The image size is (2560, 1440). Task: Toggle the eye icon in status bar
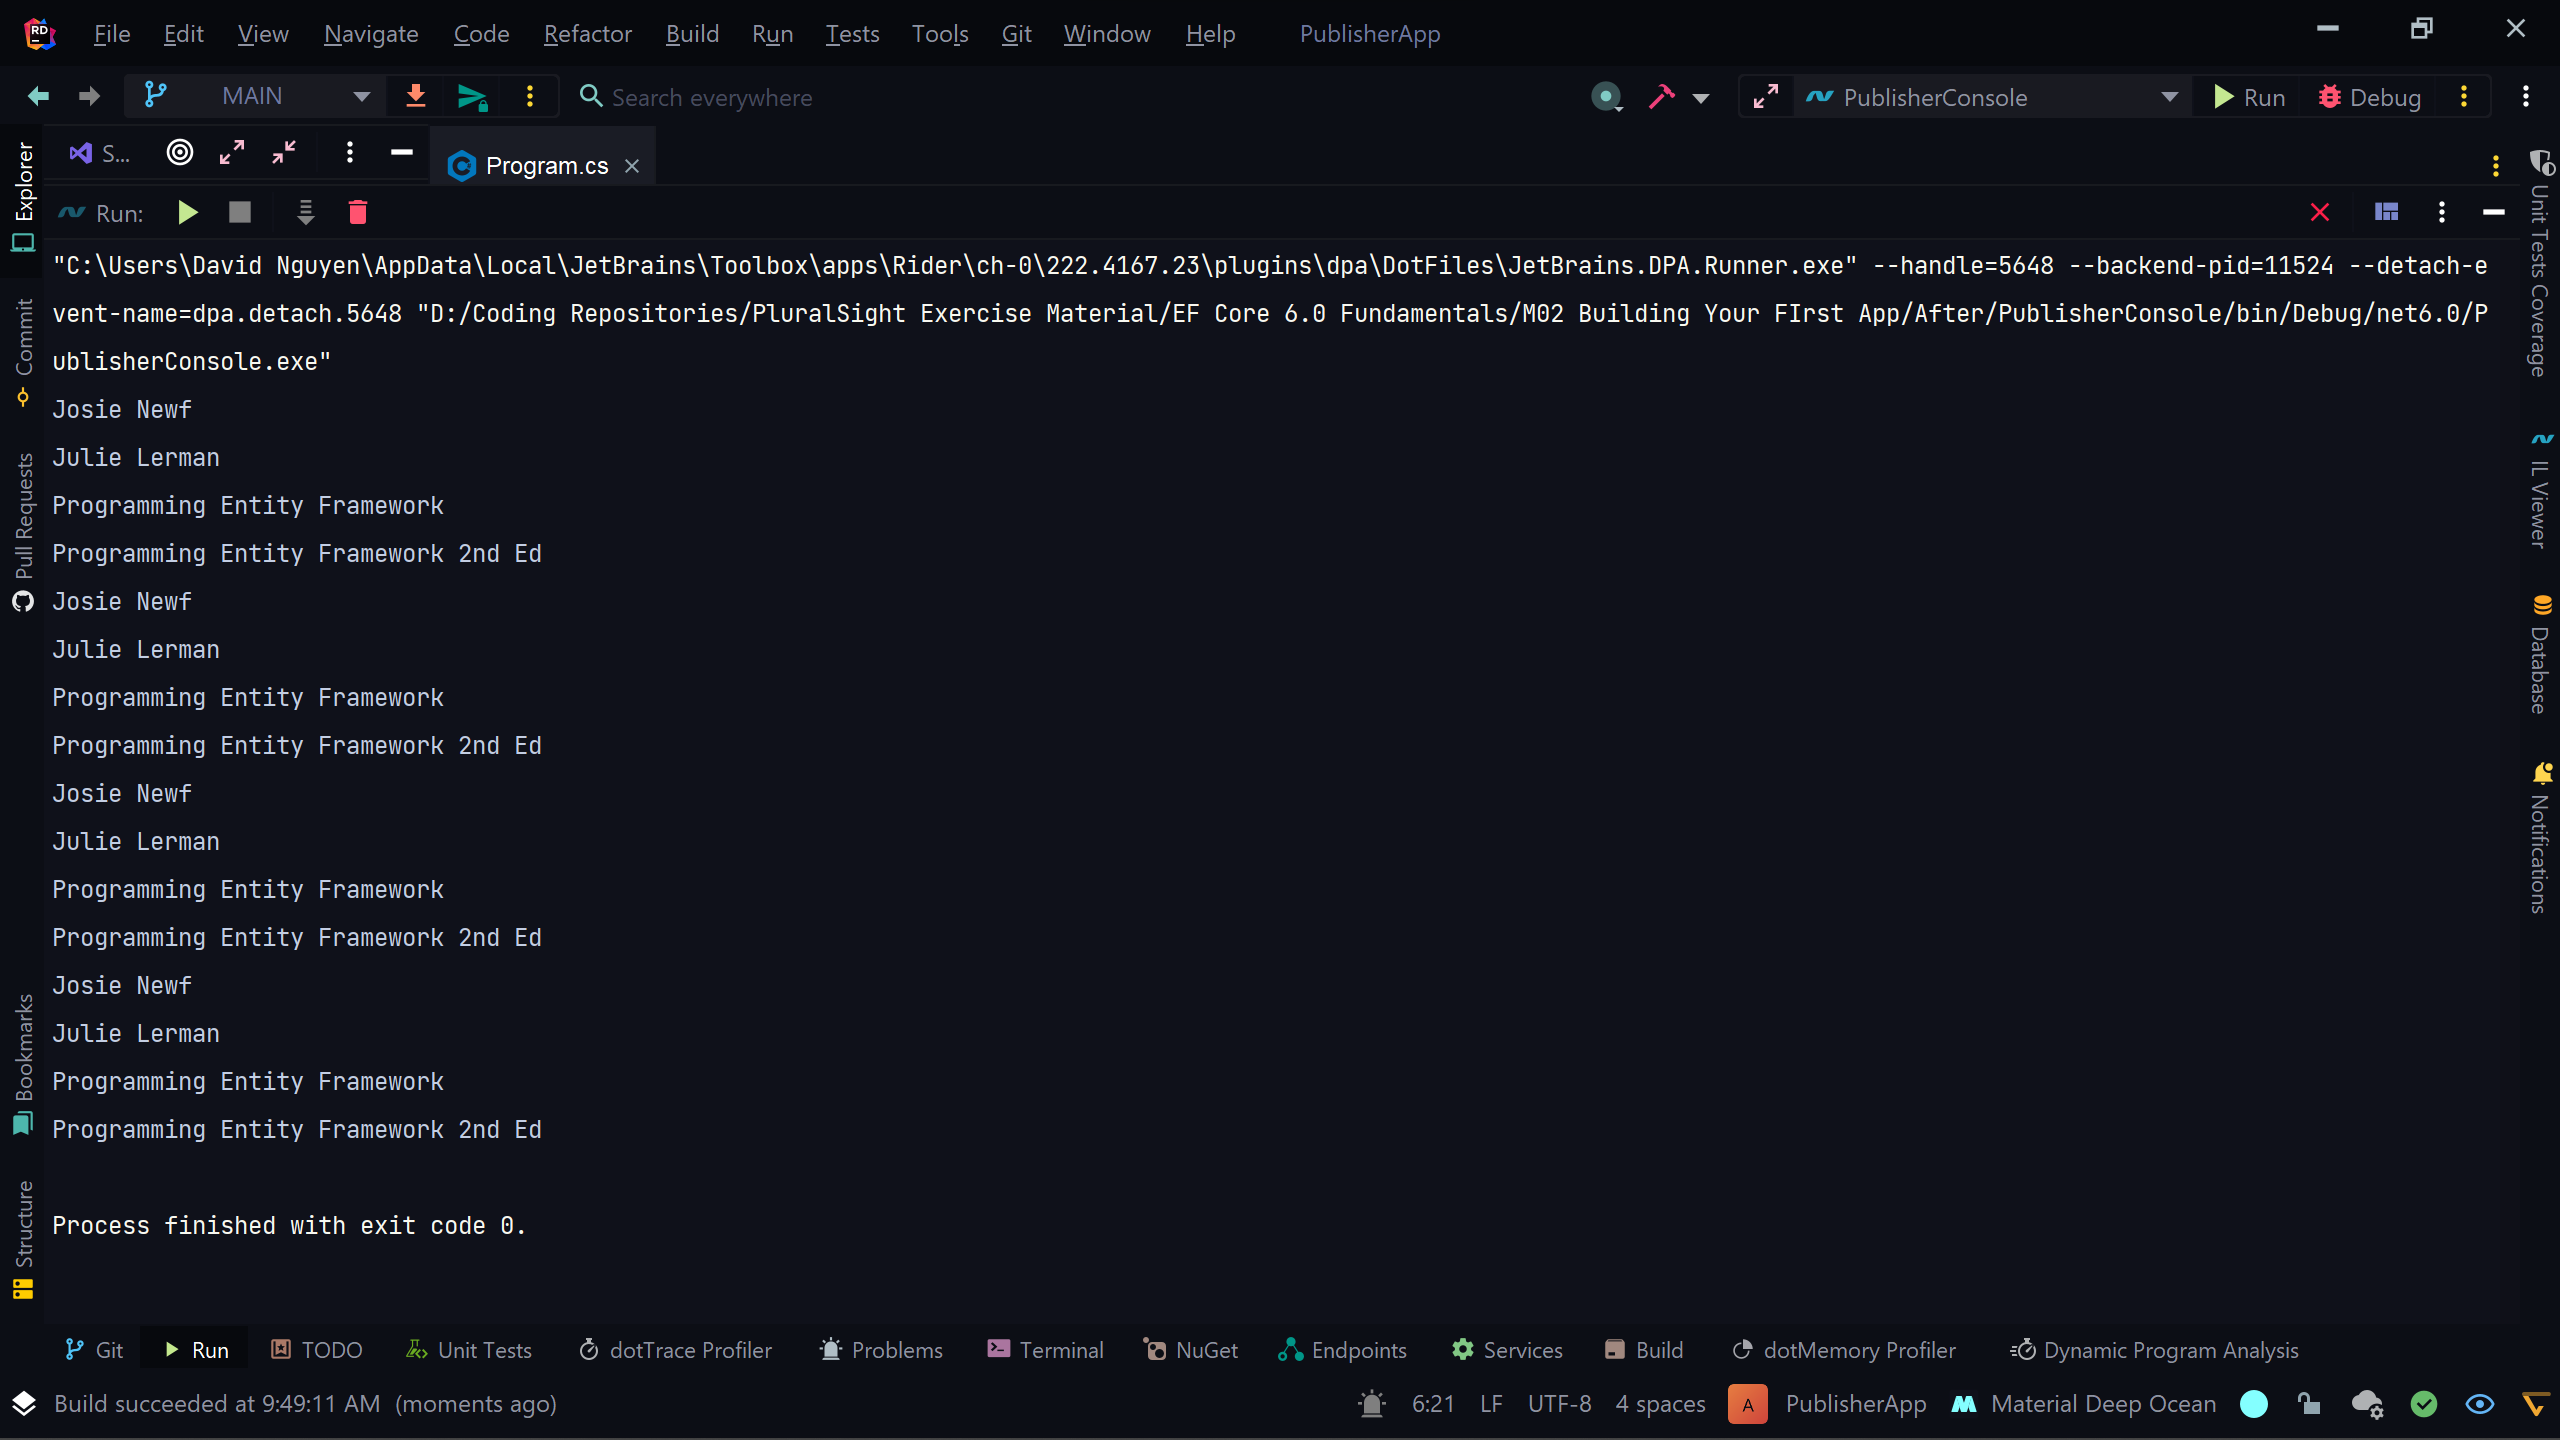pyautogui.click(x=2480, y=1404)
